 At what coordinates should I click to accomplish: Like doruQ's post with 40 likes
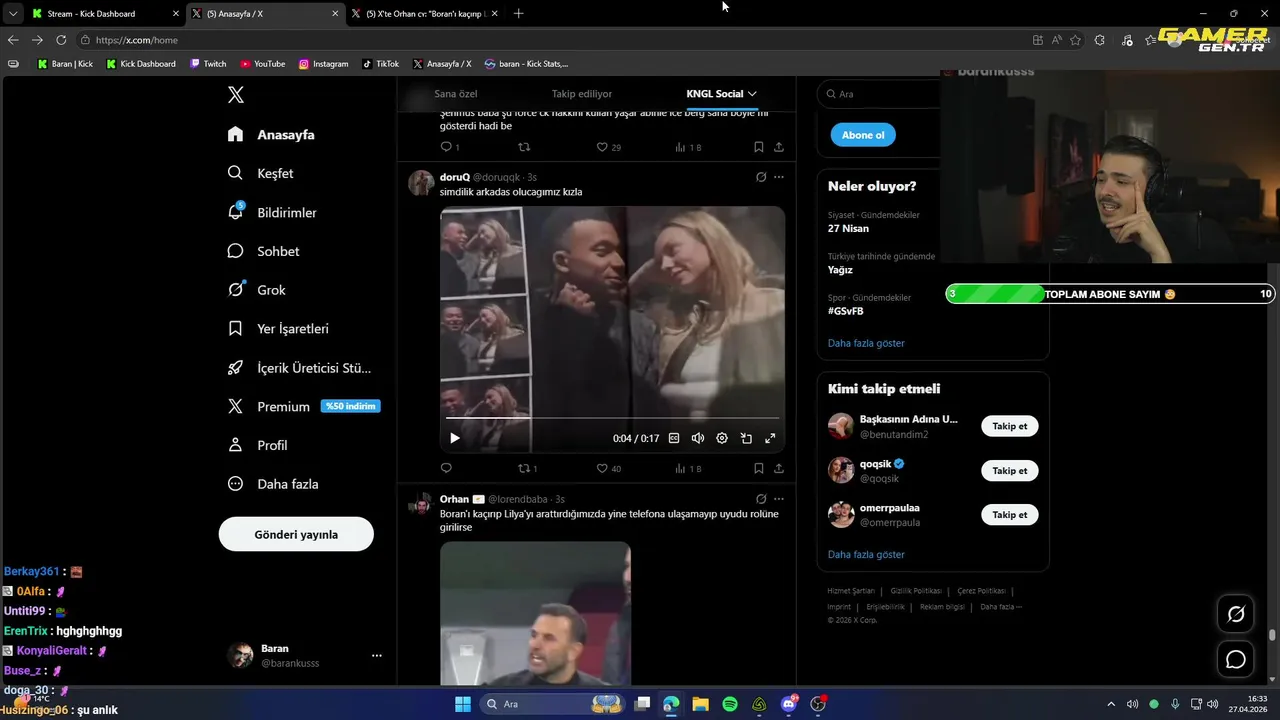point(608,468)
